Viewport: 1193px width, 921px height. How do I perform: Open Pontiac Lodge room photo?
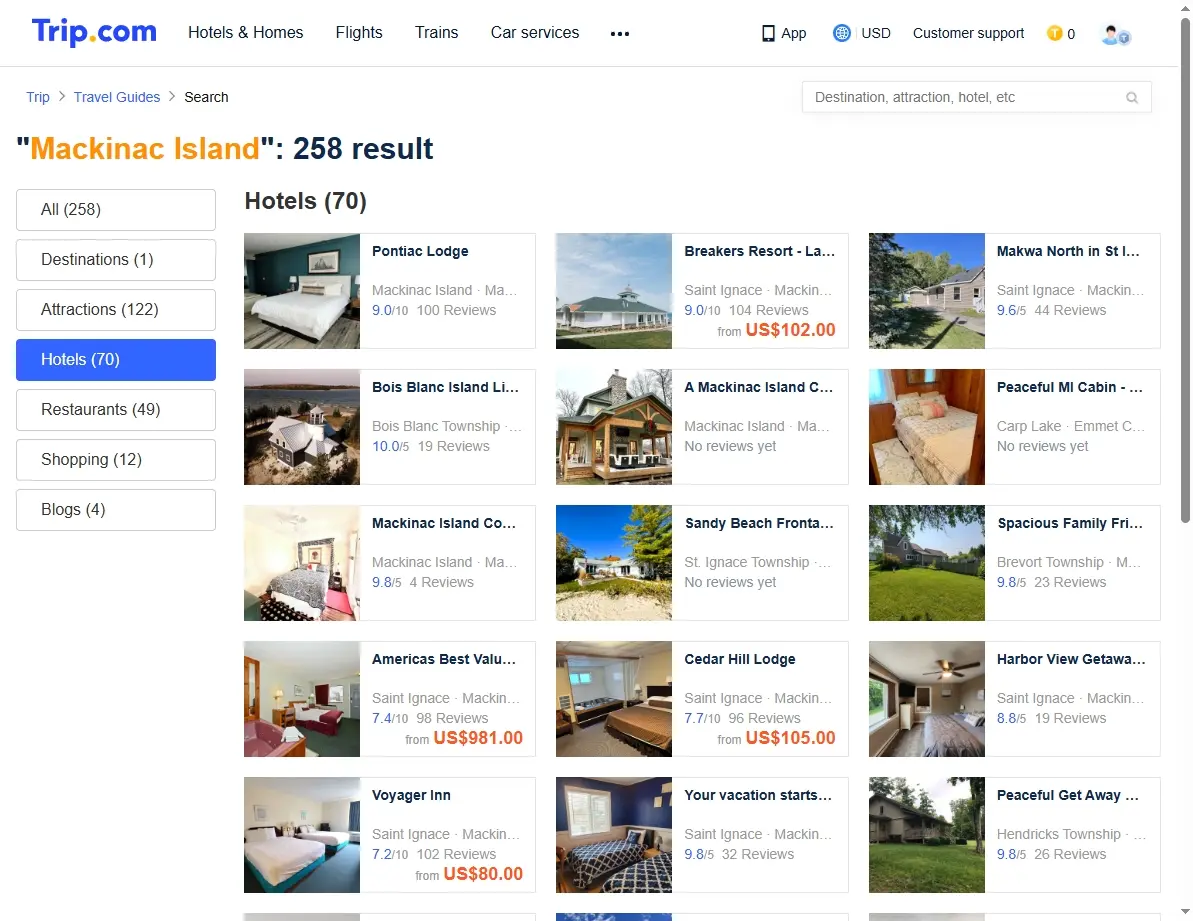click(x=302, y=291)
